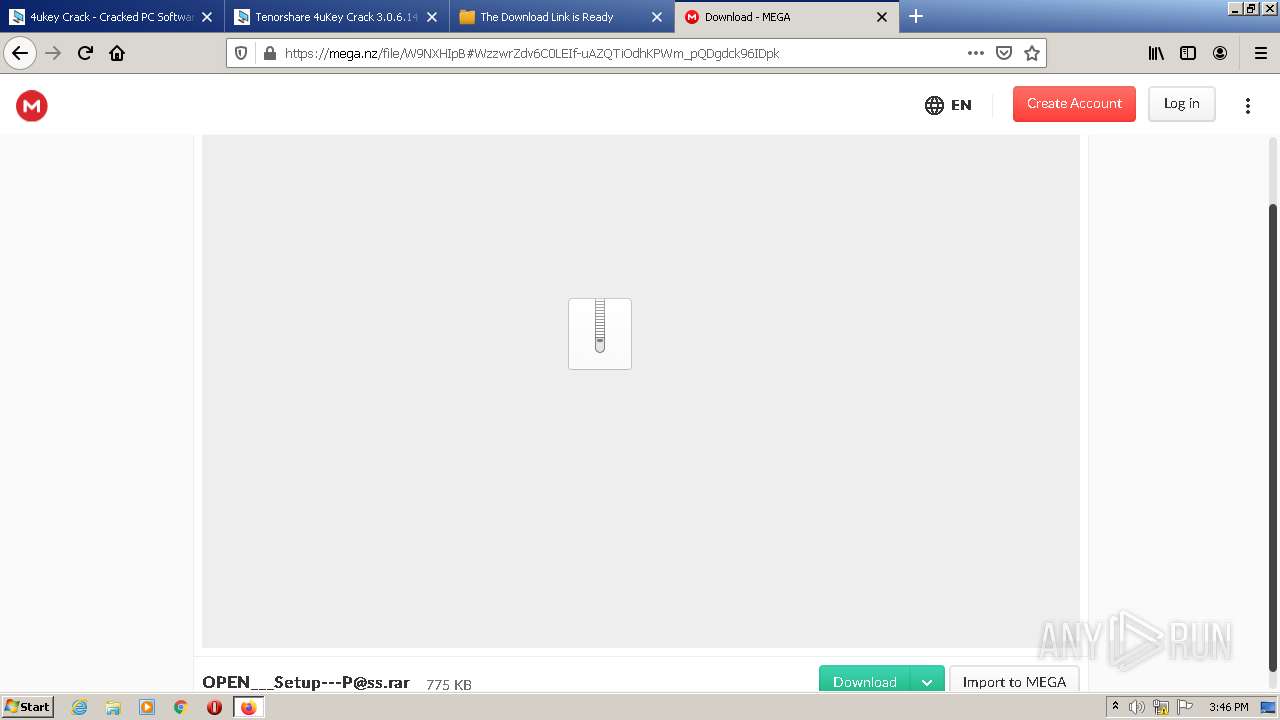The height and width of the screenshot is (720, 1280).
Task: Open the MEGA three-dot more menu
Action: (x=1247, y=105)
